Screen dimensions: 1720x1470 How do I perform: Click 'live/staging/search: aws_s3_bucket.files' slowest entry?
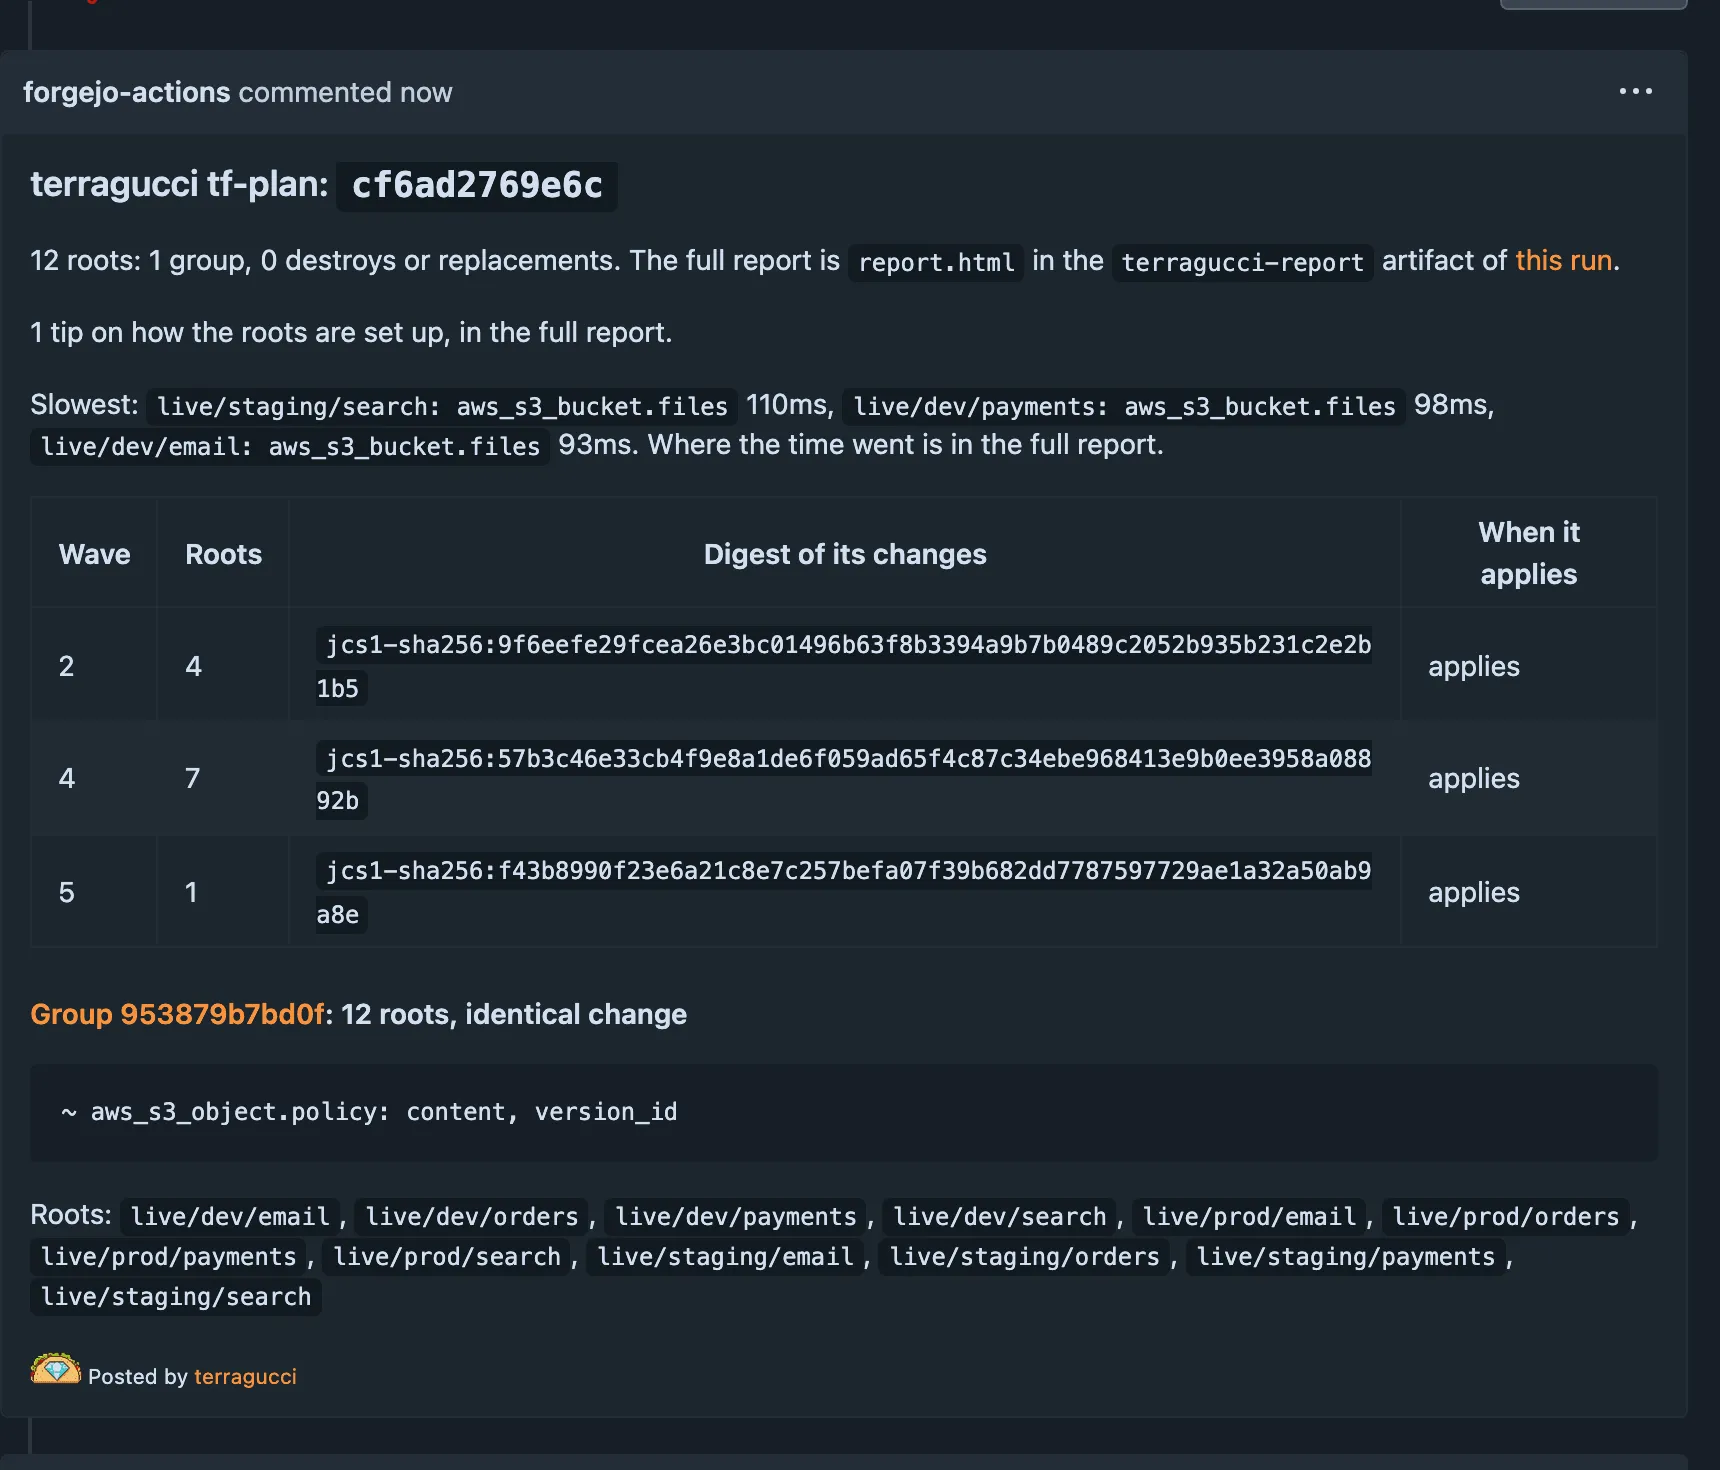[442, 407]
